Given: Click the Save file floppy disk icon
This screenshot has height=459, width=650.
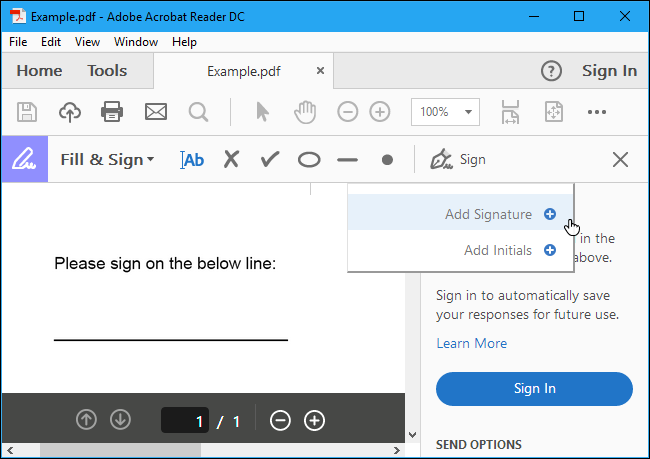Looking at the screenshot, I should tap(28, 112).
